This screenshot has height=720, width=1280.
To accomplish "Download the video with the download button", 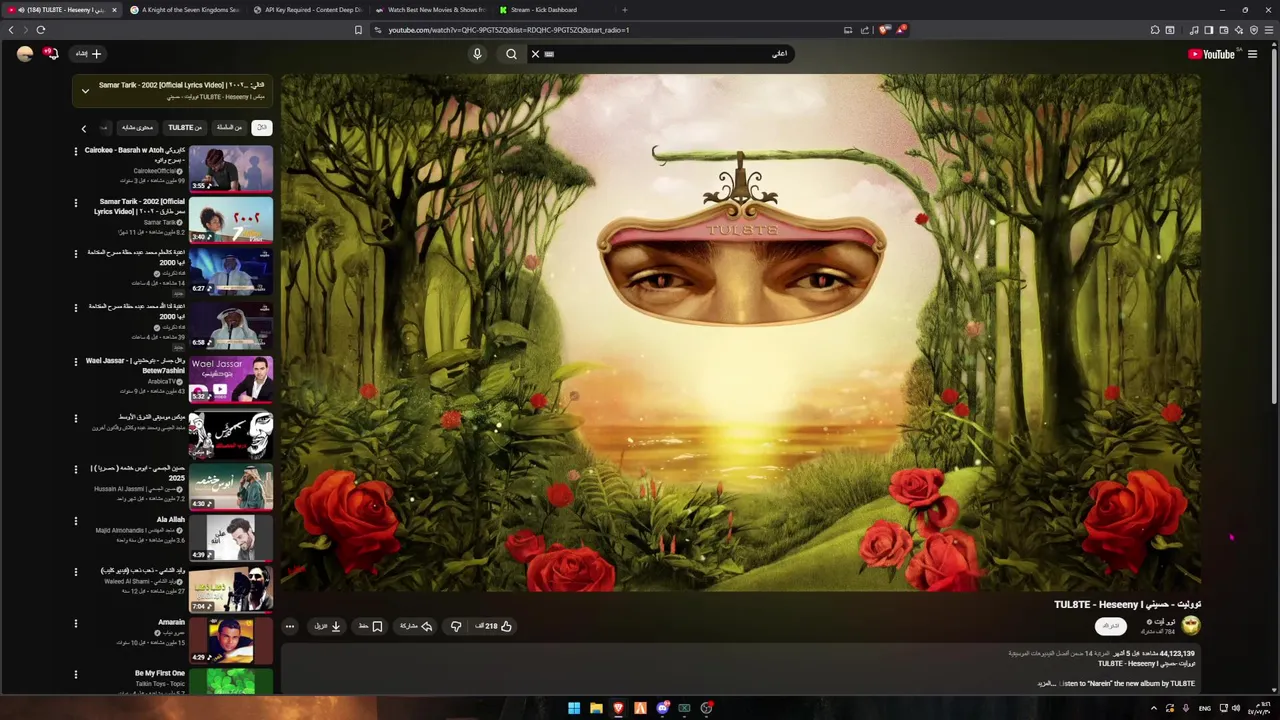I will (328, 626).
